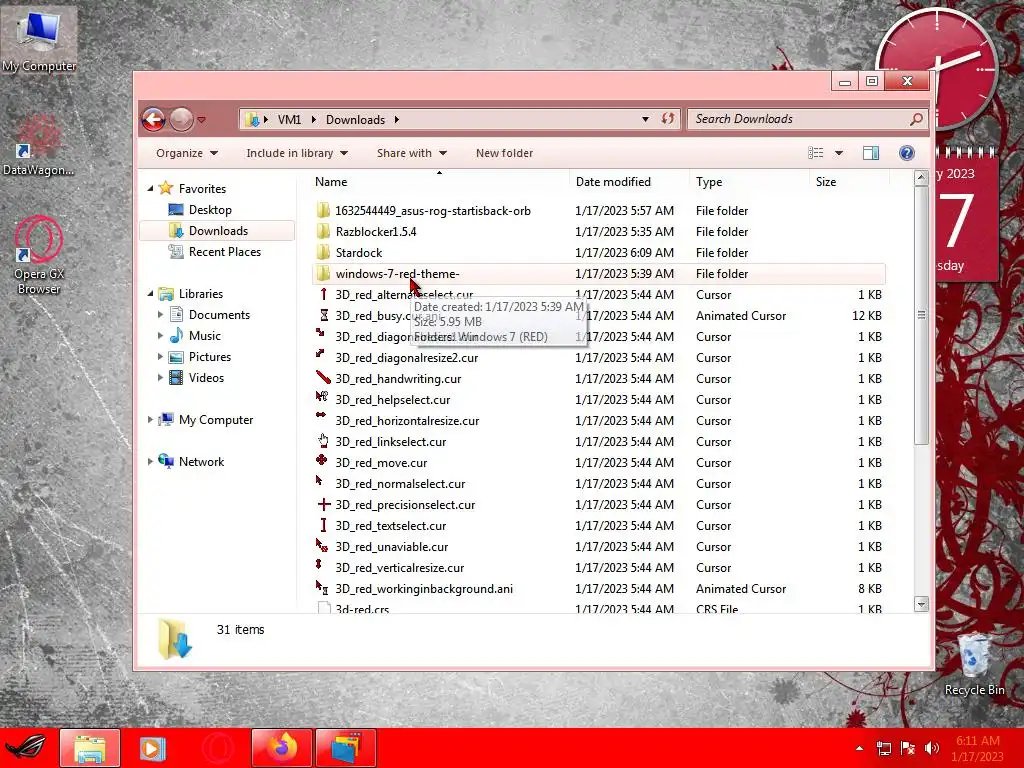Screen dimensions: 1024x768
Task: Click the 3D_red_unaviable.cur cursor icon
Action: point(323,546)
